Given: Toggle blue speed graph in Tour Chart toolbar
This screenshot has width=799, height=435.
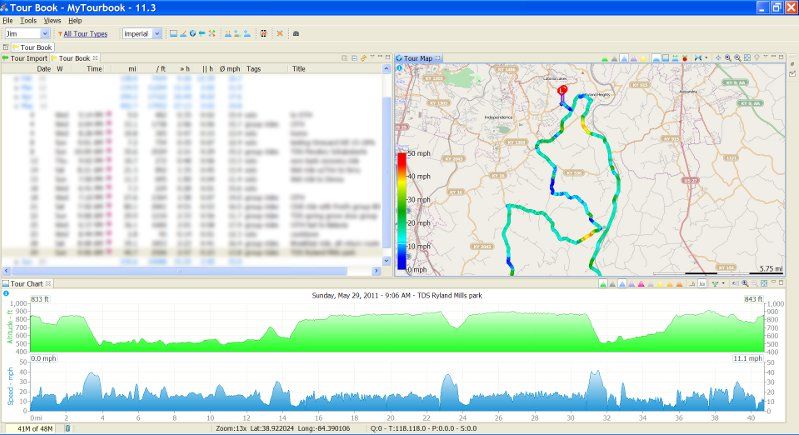Looking at the screenshot, I should click(x=622, y=284).
